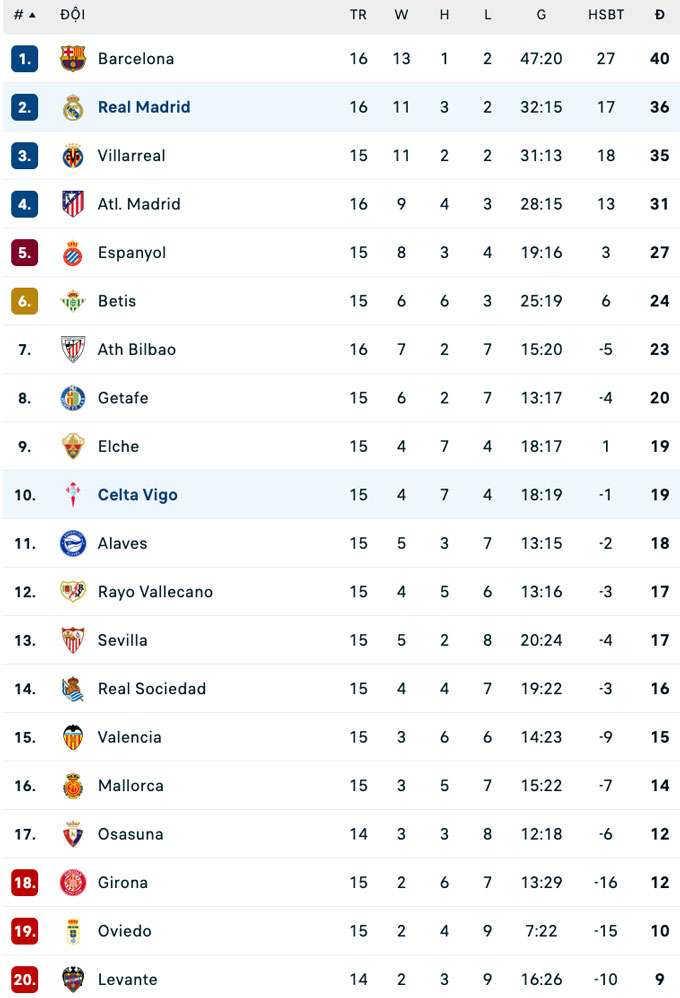Click the red rank 18 relegation badge
Viewport: 680px width, 998px height.
[25, 883]
